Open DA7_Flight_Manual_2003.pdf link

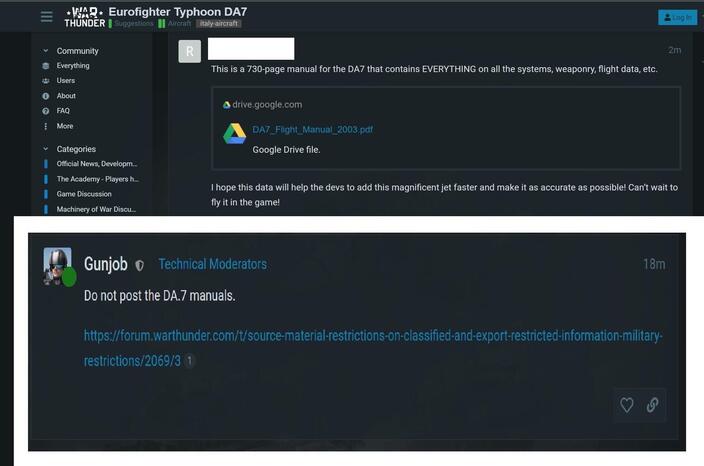pyautogui.click(x=312, y=130)
